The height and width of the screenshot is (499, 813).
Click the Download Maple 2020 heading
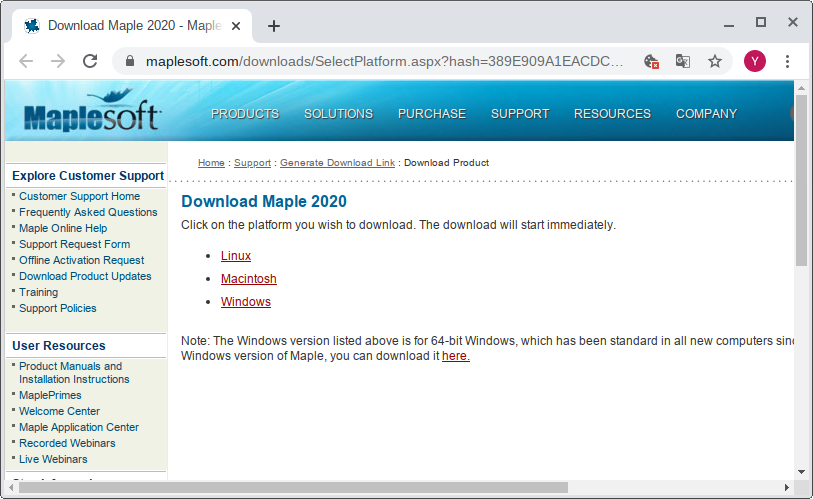[x=264, y=201]
